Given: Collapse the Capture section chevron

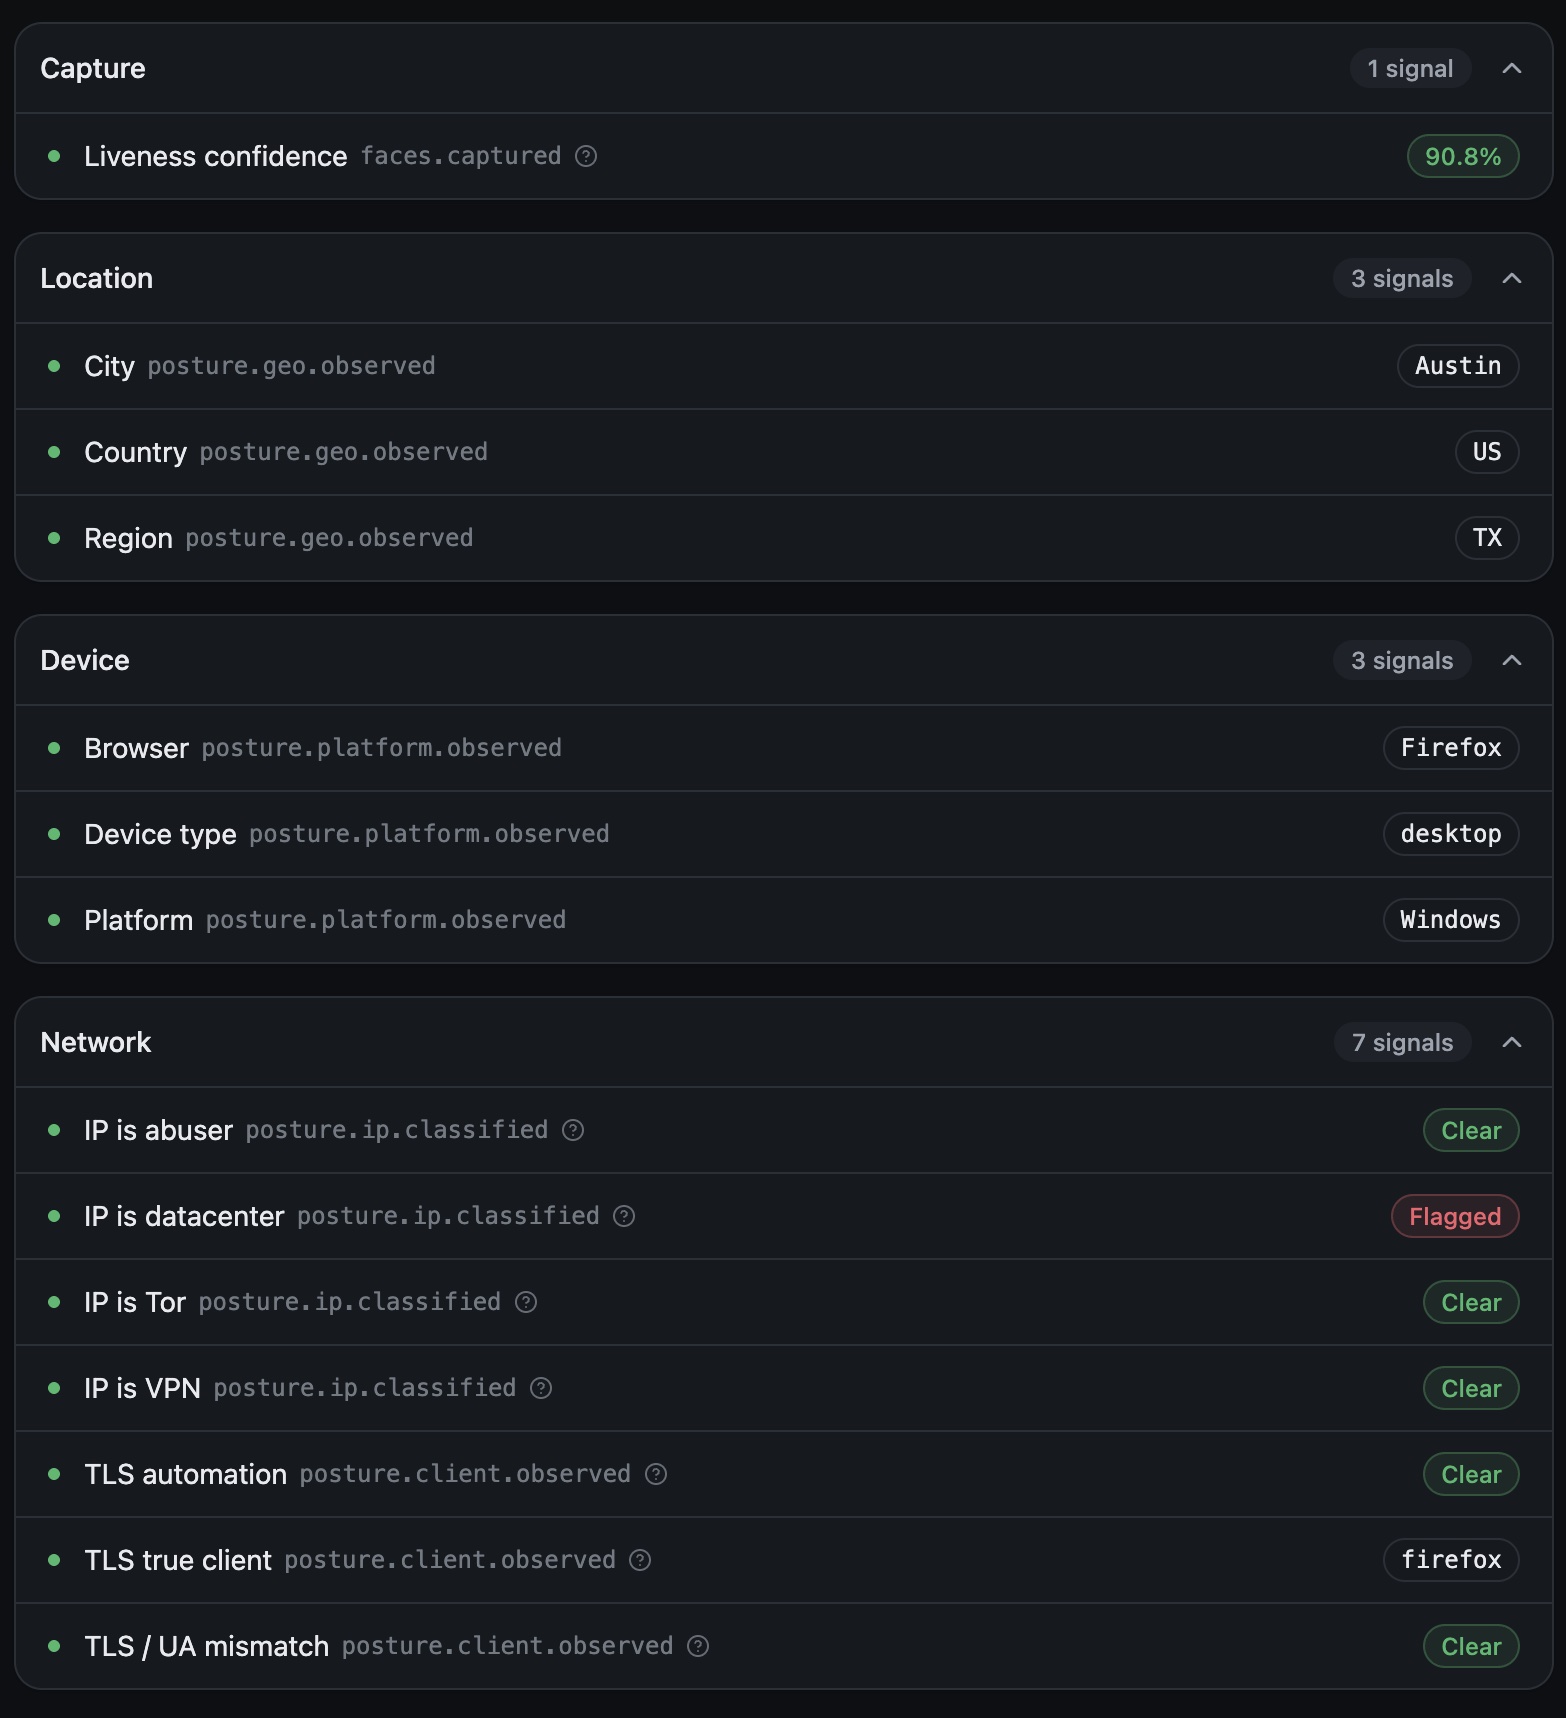Looking at the screenshot, I should pos(1512,68).
